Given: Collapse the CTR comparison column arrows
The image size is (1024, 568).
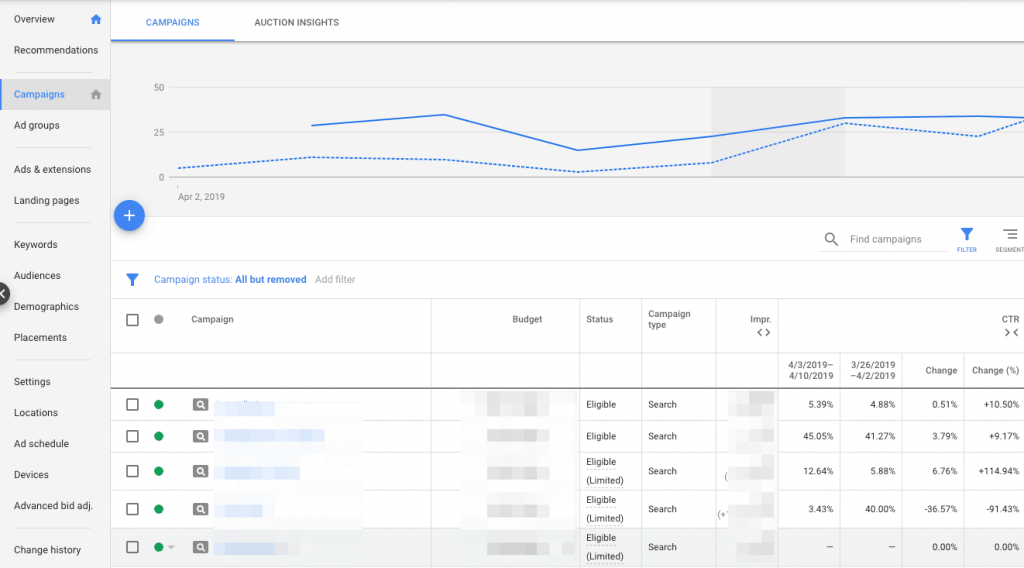Looking at the screenshot, I should coord(1010,333).
